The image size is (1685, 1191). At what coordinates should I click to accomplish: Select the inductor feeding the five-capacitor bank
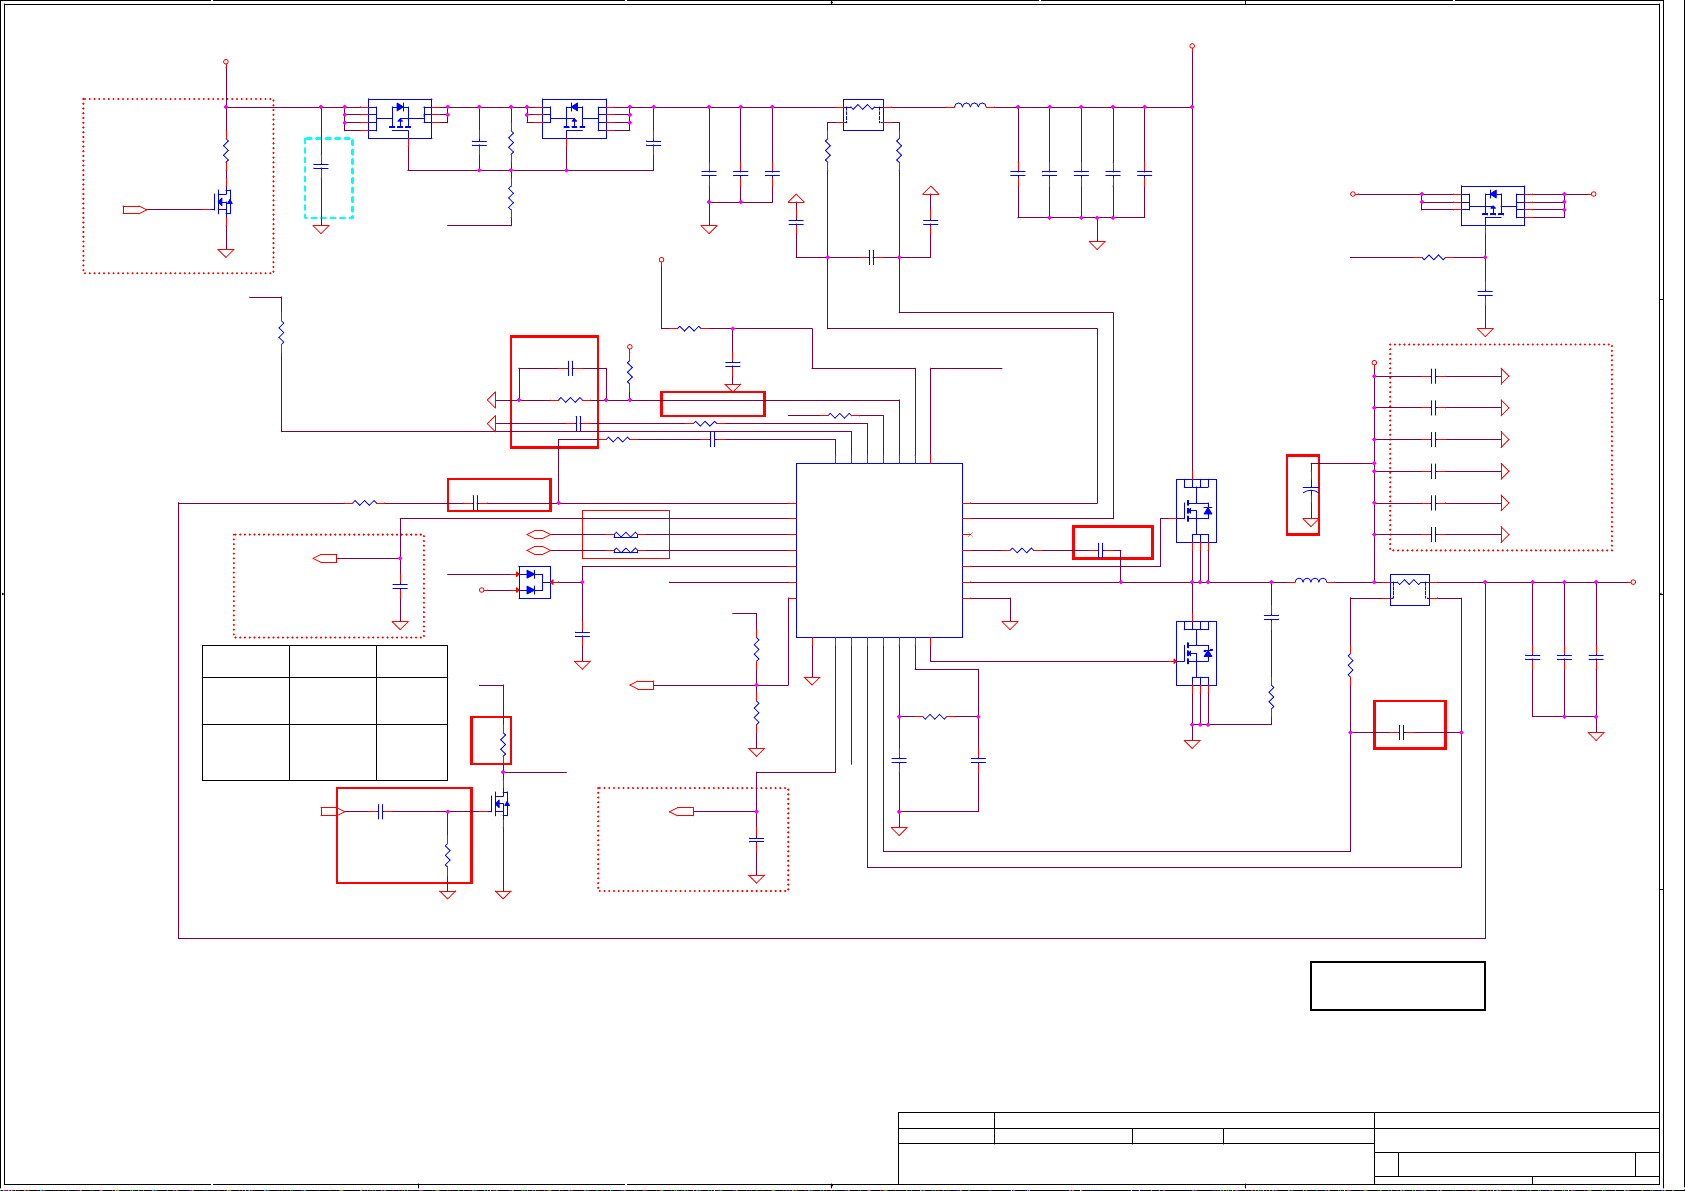coord(970,105)
